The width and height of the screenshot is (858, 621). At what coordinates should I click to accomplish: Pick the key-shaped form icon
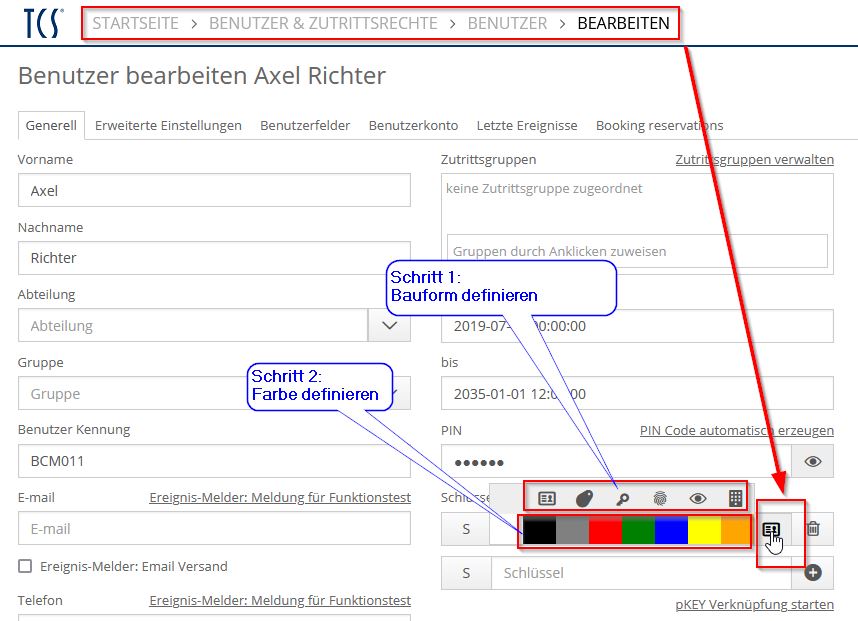[x=622, y=497]
